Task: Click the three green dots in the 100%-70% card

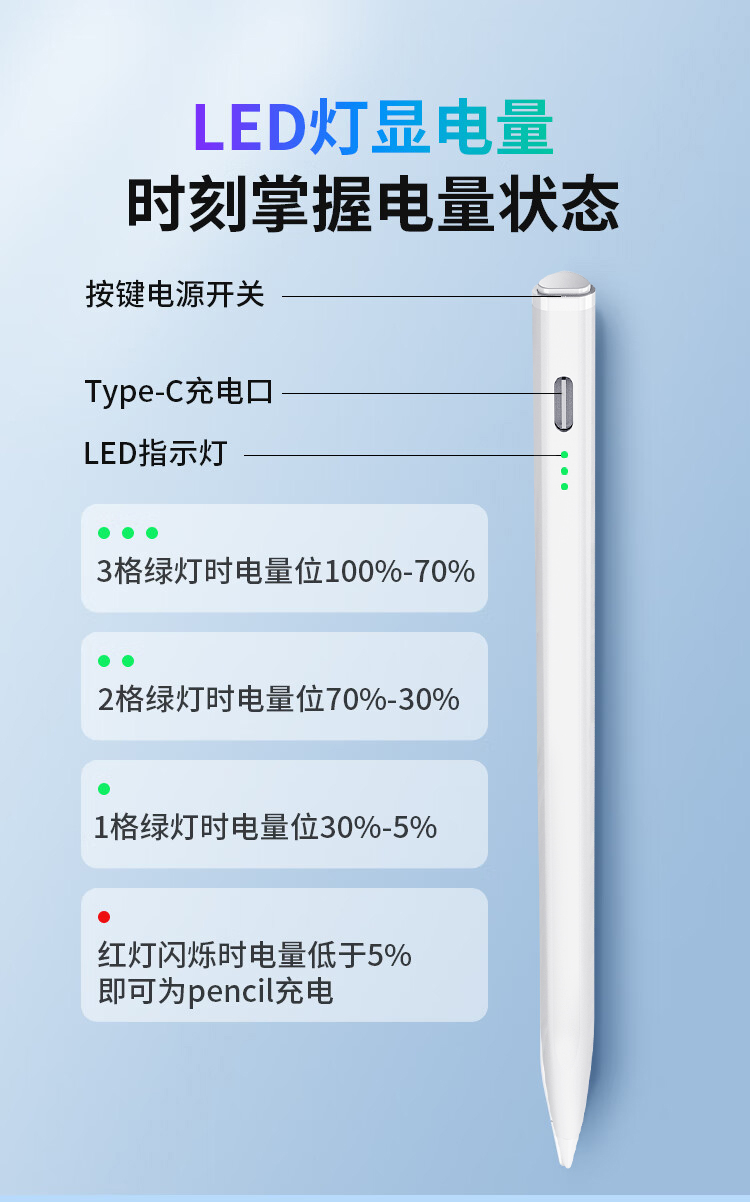Action: click(128, 533)
